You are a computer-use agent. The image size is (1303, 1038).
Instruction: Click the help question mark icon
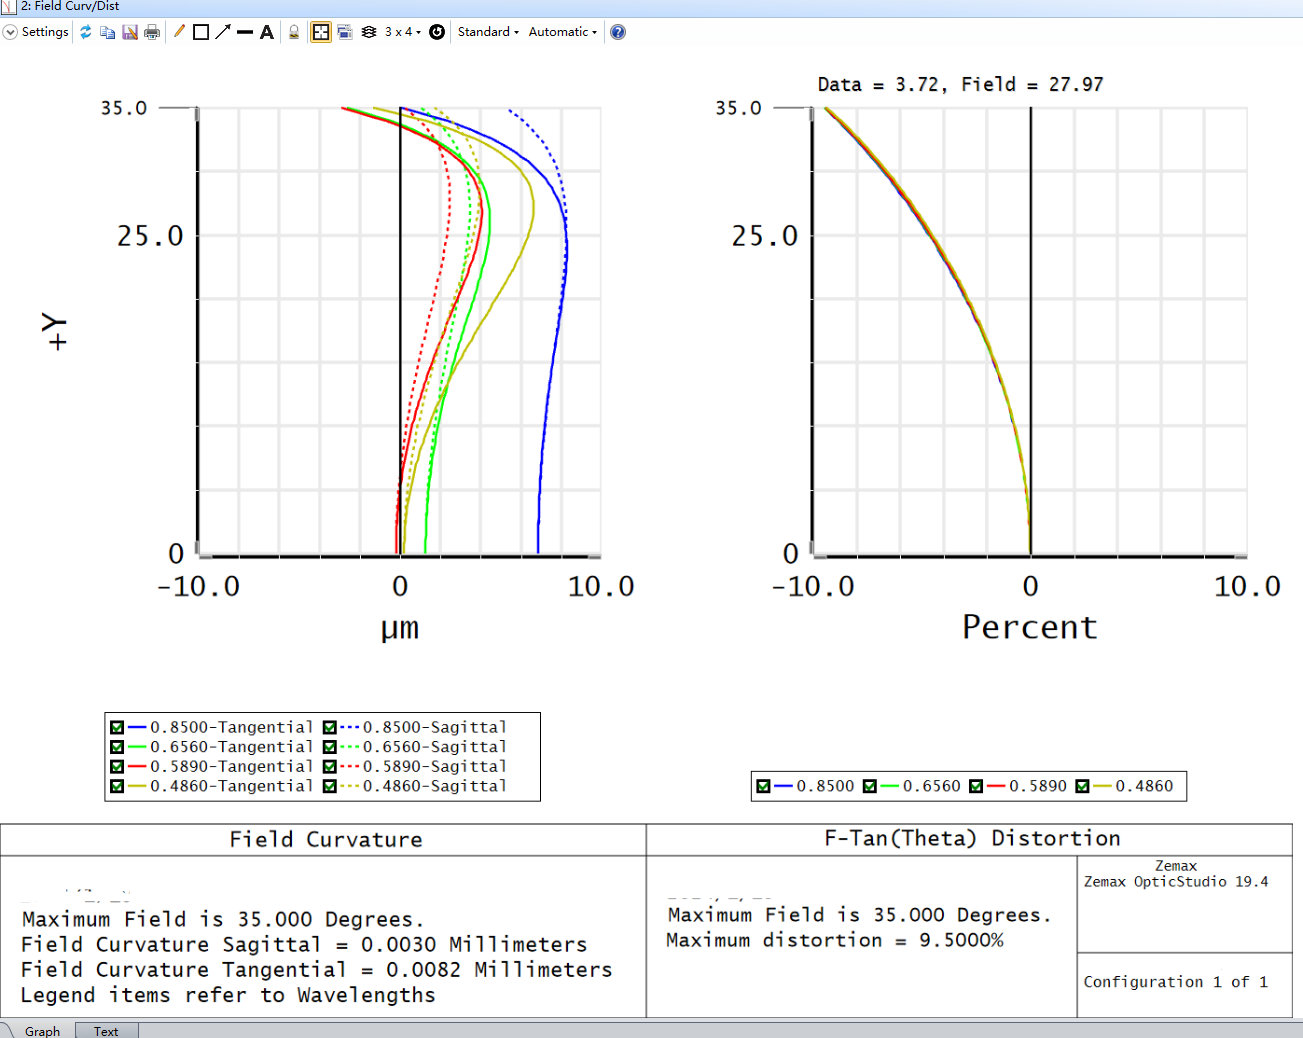click(618, 32)
